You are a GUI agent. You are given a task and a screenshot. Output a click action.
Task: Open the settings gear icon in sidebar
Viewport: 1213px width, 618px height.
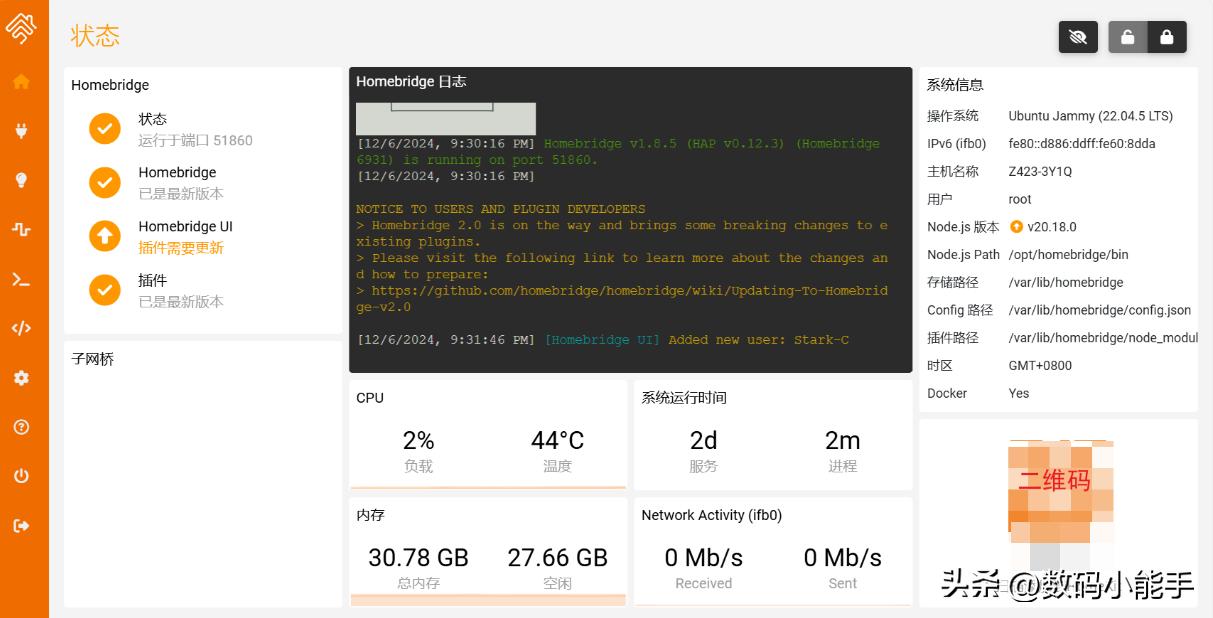21,378
